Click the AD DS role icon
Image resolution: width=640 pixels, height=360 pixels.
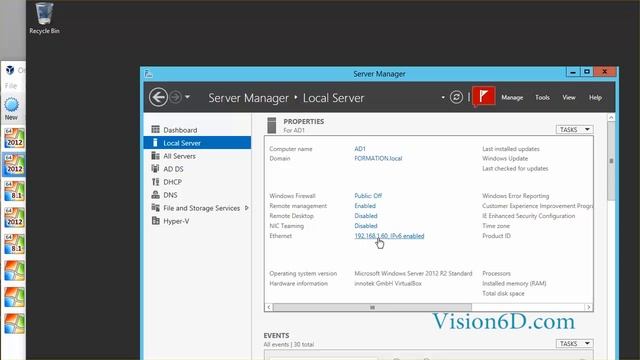pos(156,169)
